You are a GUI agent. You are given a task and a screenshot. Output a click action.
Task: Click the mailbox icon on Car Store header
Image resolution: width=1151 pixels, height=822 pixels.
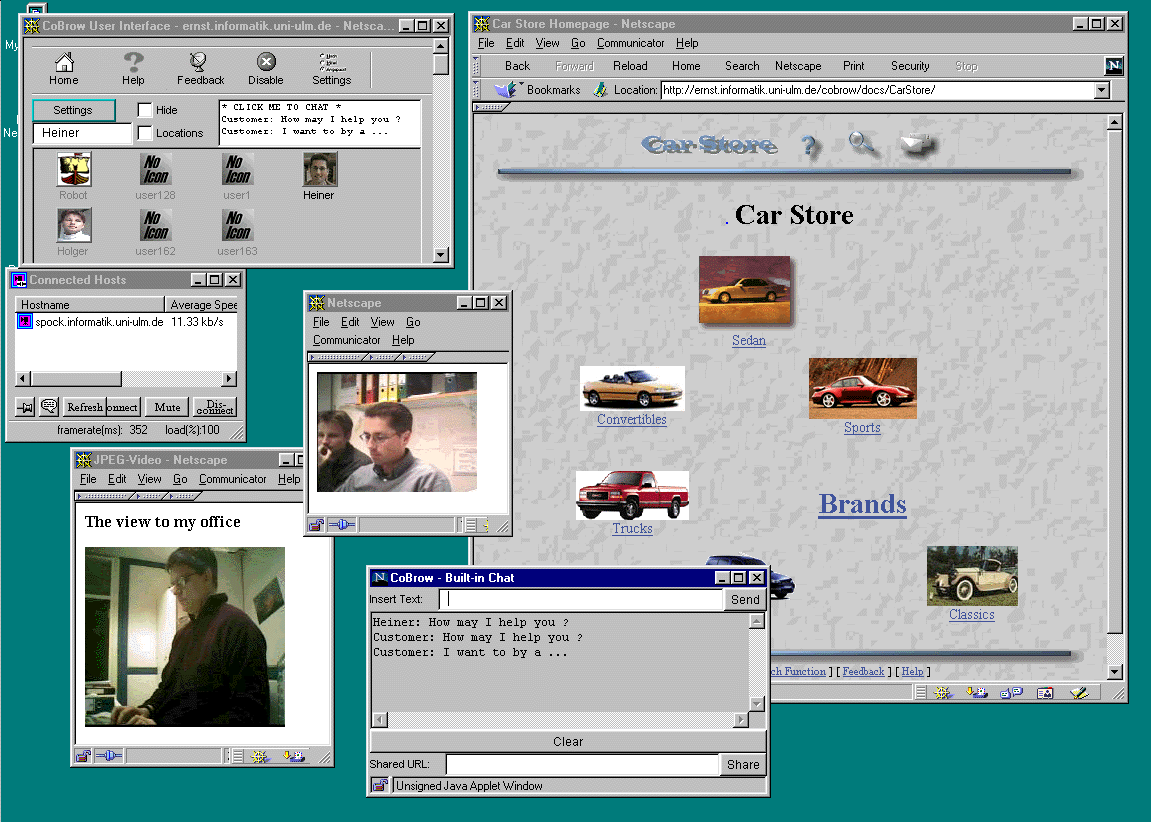(918, 143)
